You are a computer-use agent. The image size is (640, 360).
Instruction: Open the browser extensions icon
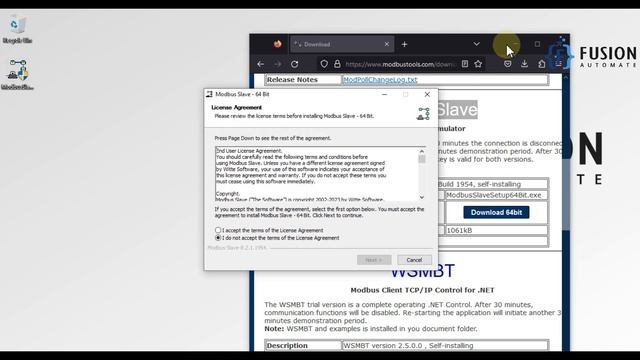[542, 64]
